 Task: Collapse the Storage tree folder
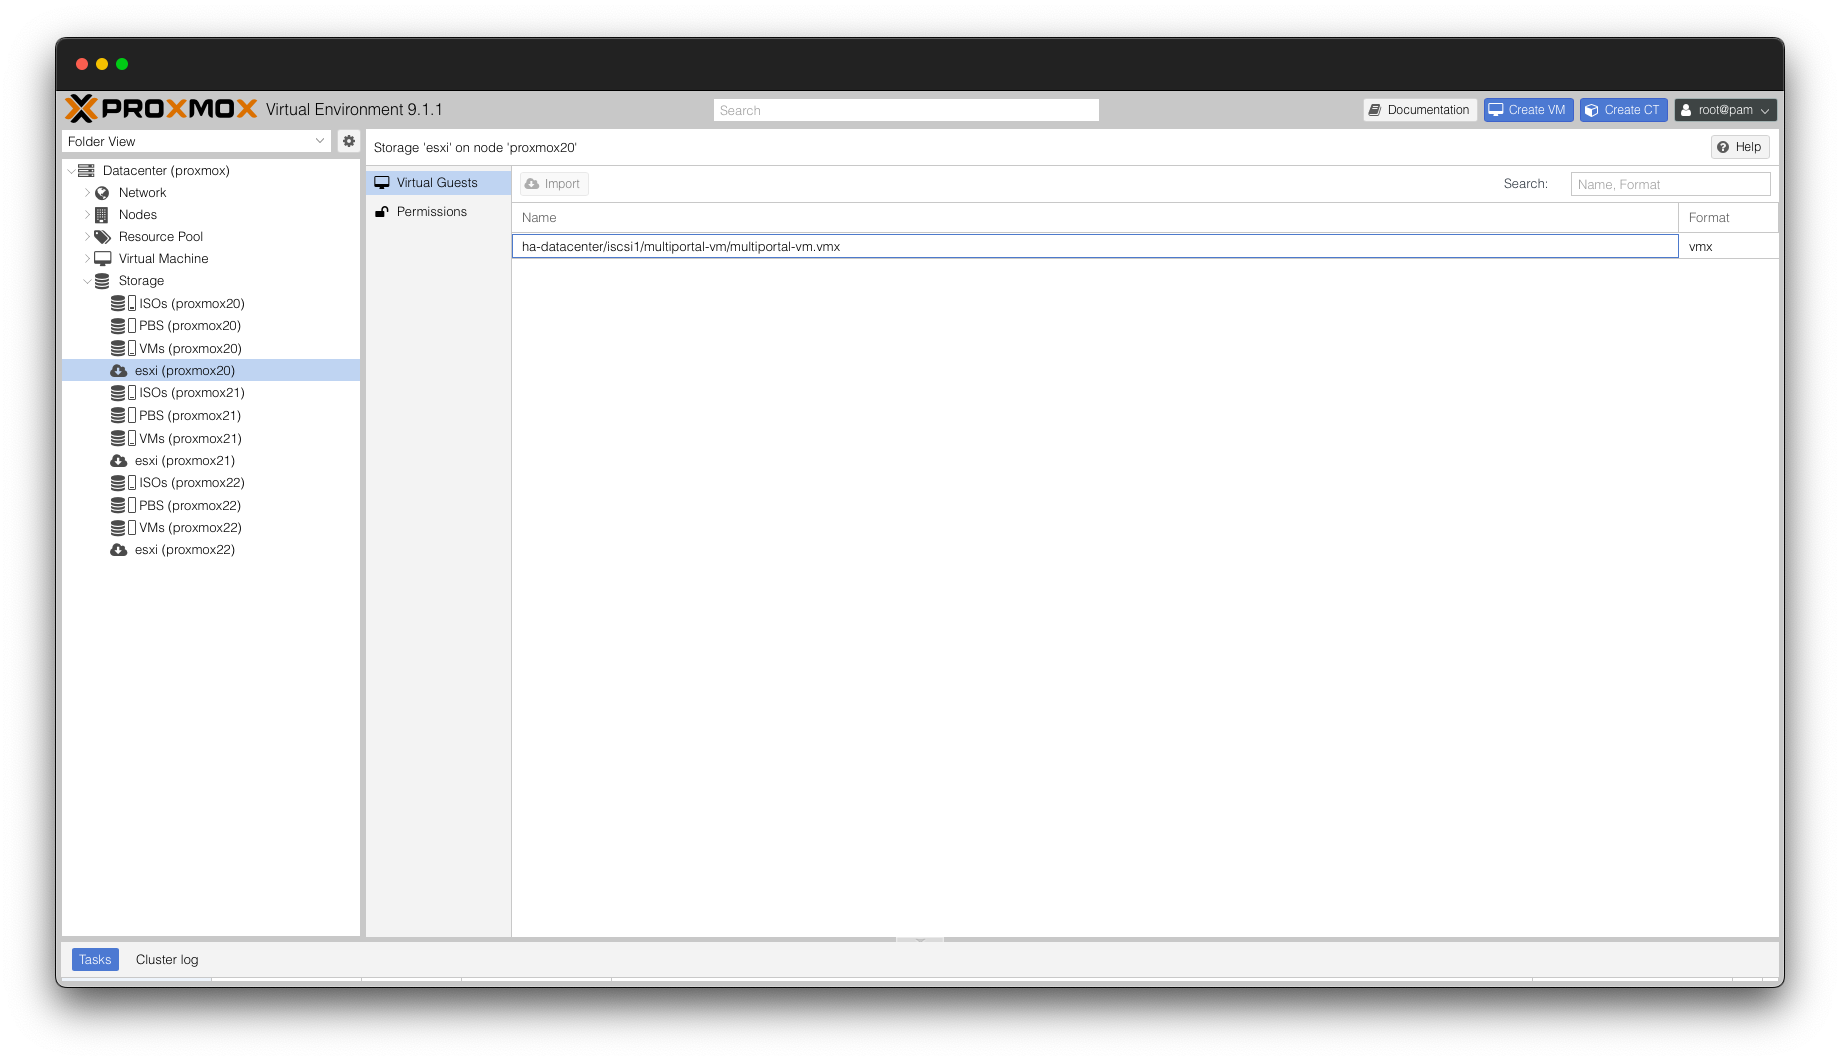[87, 281]
